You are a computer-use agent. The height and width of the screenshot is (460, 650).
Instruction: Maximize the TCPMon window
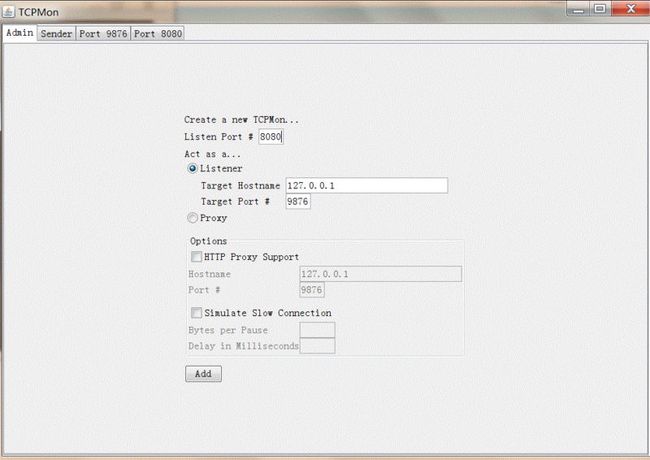[x=600, y=9]
